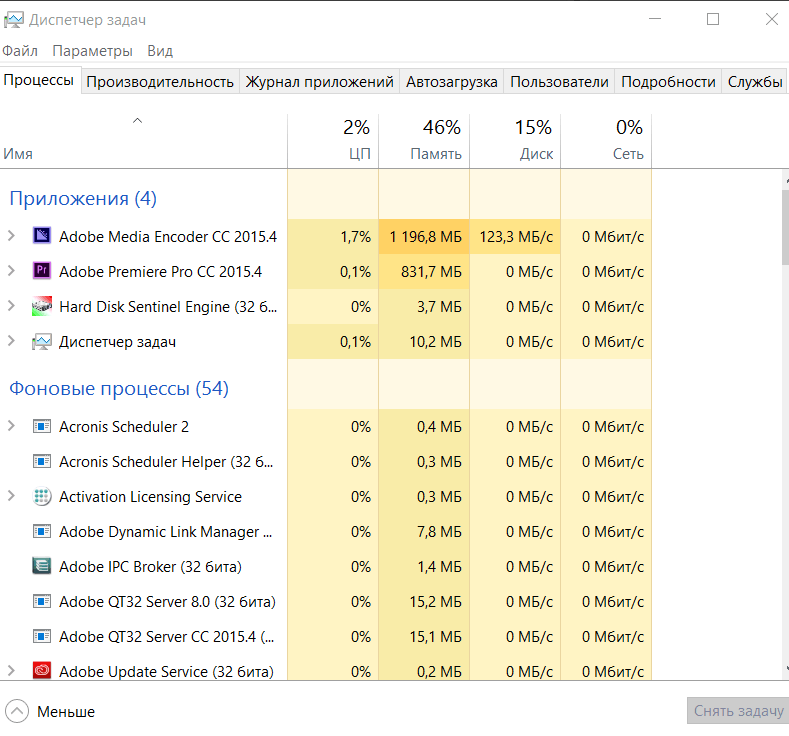This screenshot has width=789, height=736.
Task: Switch to the Журнал приложений tab
Action: (320, 81)
